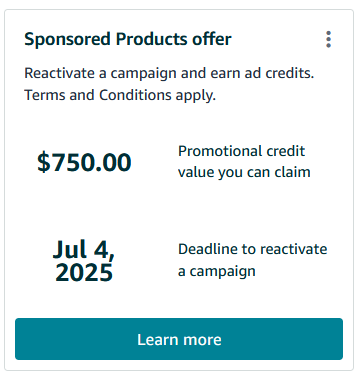361x377 pixels.
Task: Select the 'Deadline to reactivate' label line
Action: pyautogui.click(x=253, y=249)
